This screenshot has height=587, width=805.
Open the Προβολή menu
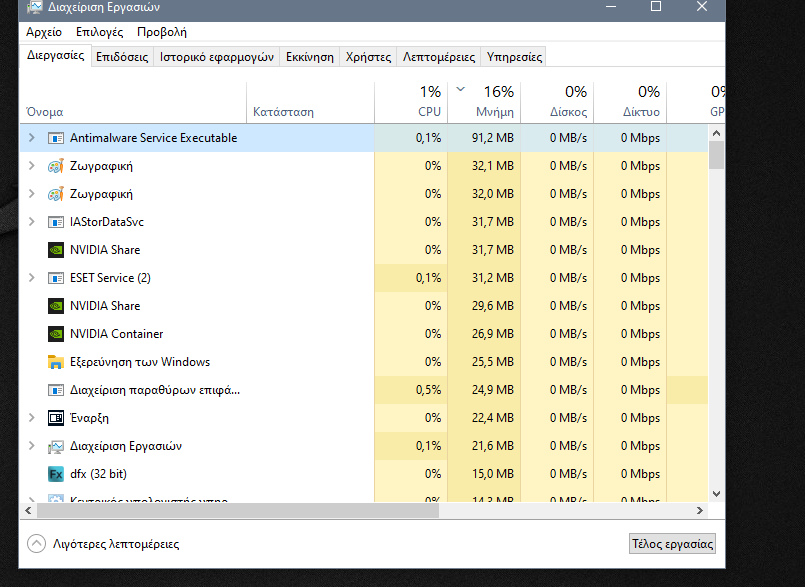tap(161, 32)
